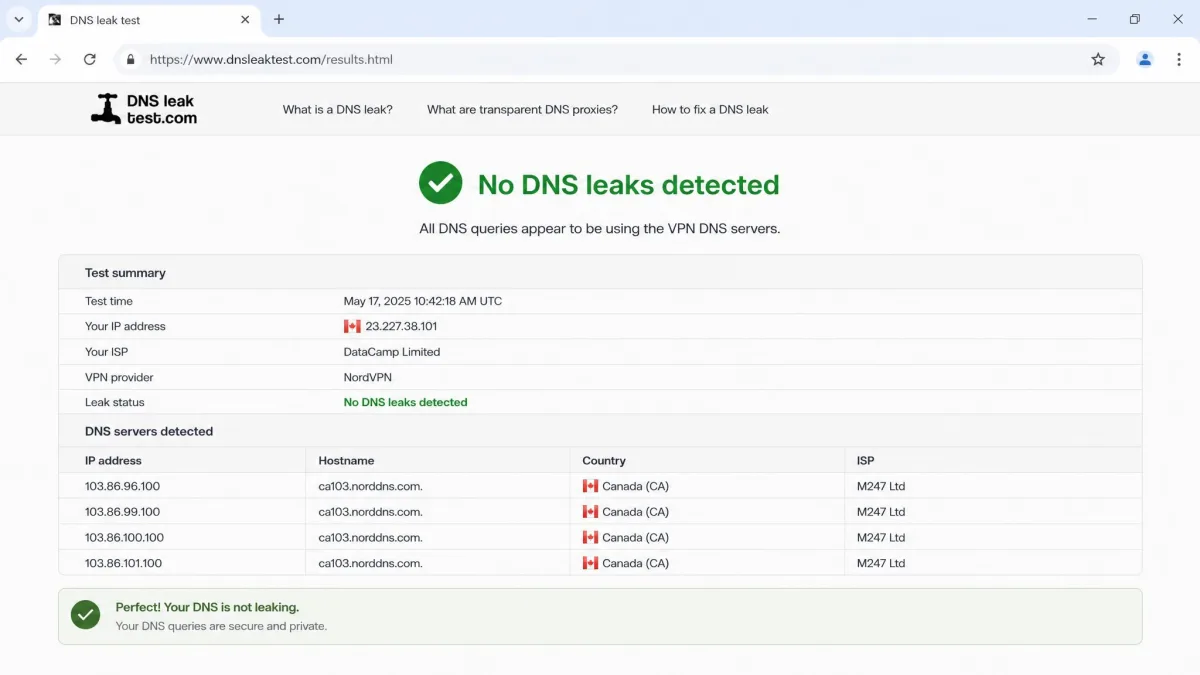This screenshot has width=1200, height=675.
Task: Click the 'Test summary' section header
Action: (125, 273)
